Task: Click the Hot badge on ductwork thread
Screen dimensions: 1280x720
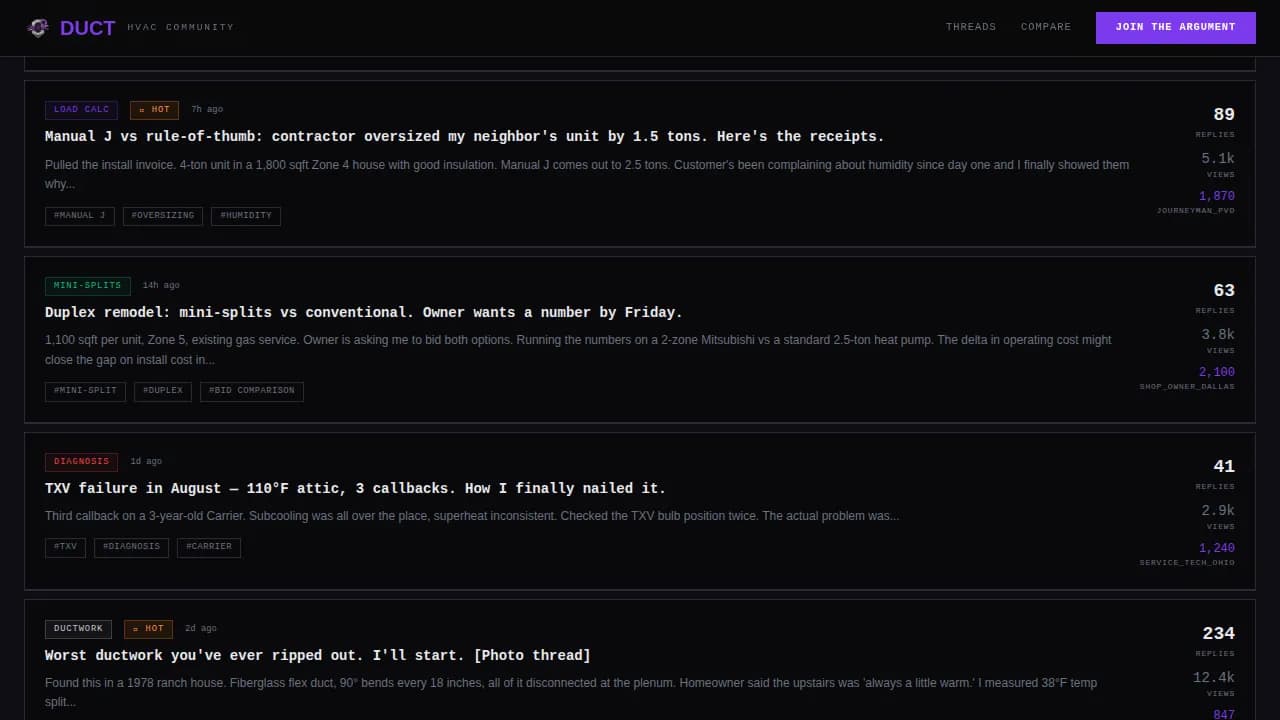Action: 148,629
